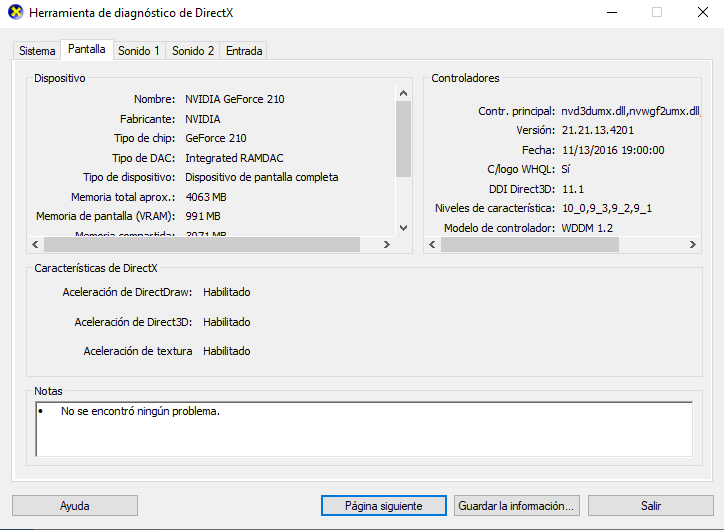Click Dispositivo horizontal scrollbar thumb

point(202,245)
